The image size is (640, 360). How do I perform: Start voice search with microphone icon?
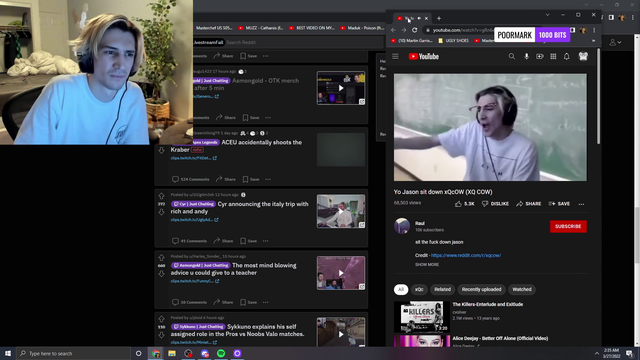[x=526, y=56]
